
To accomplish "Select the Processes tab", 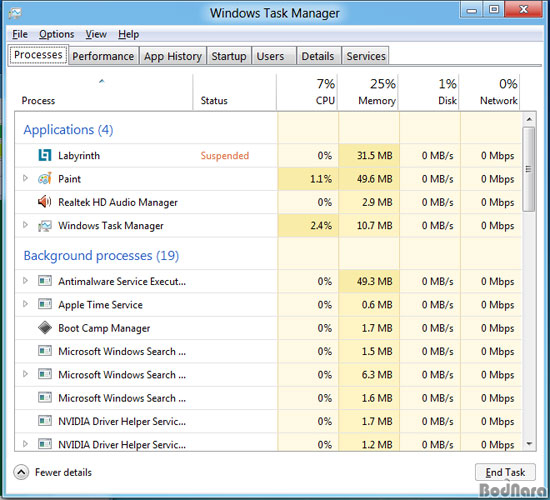I will (x=38, y=55).
